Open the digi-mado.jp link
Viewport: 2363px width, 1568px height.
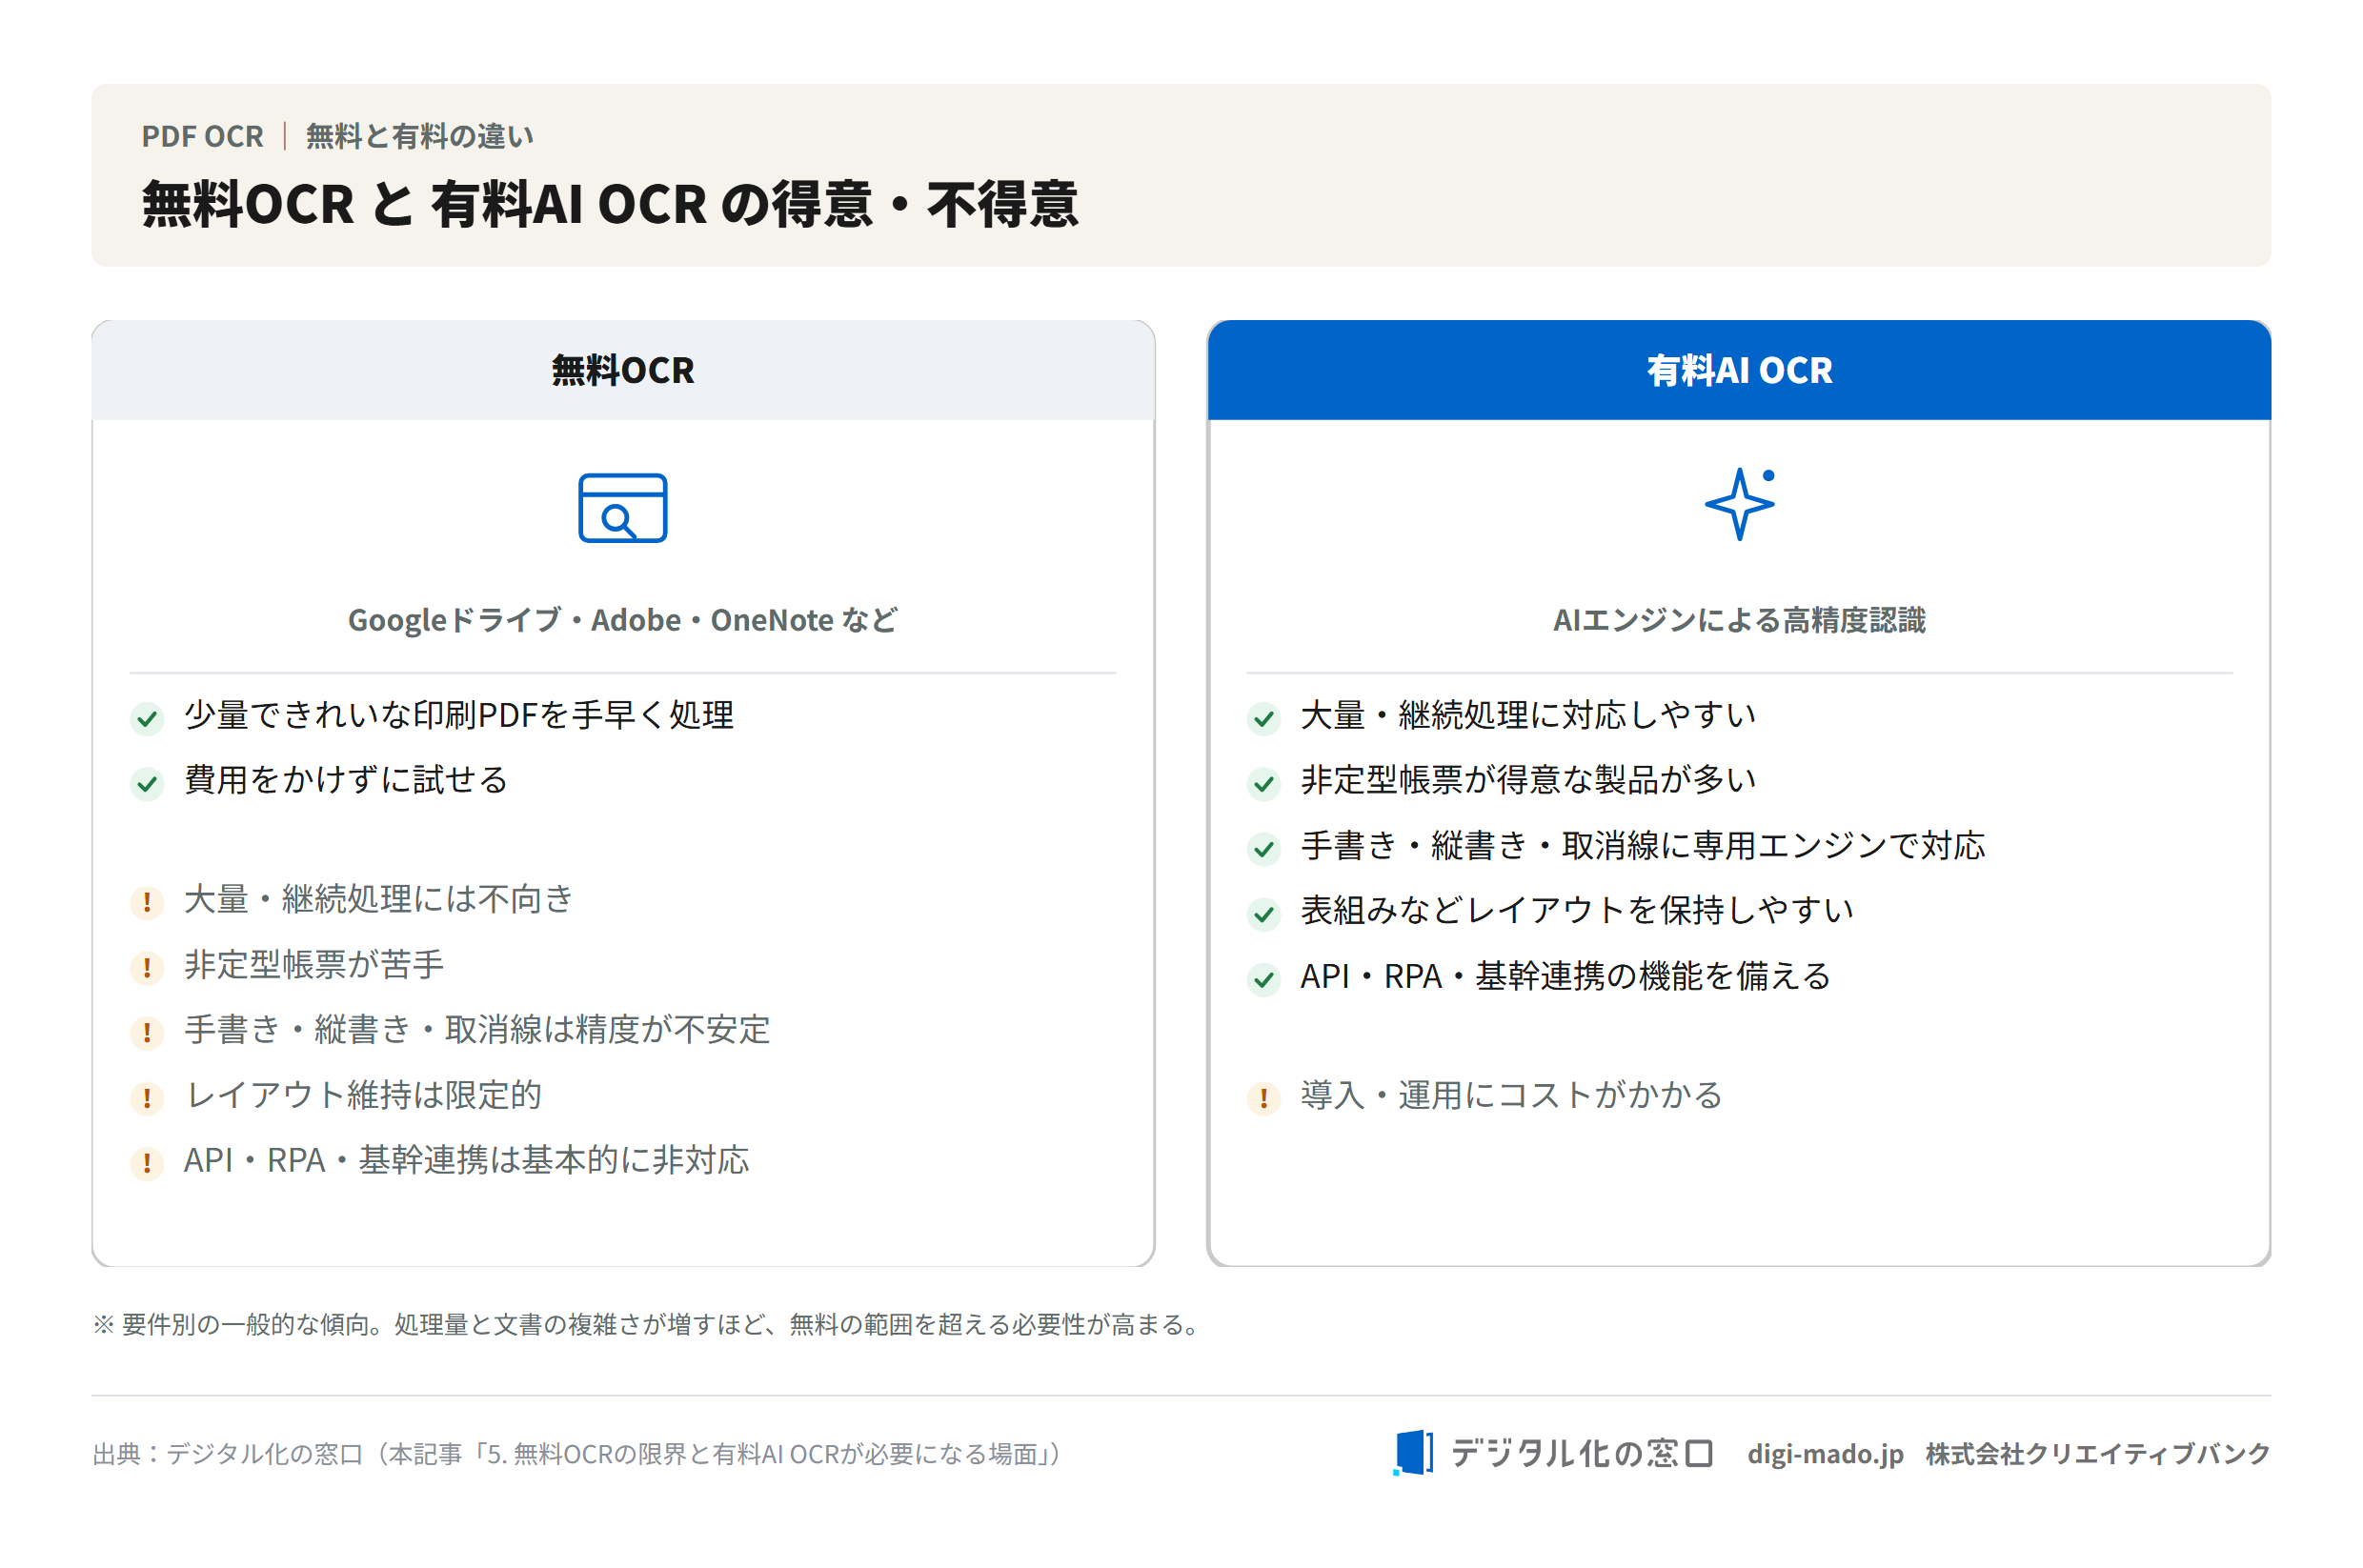(1825, 1453)
